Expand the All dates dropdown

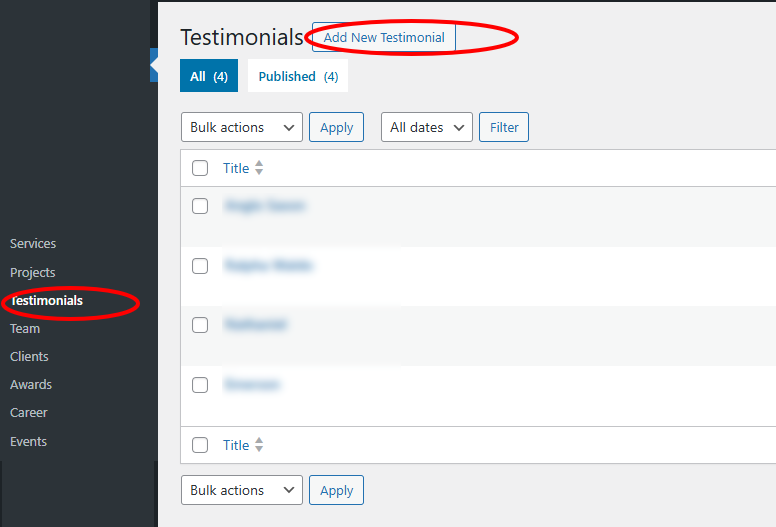point(426,127)
